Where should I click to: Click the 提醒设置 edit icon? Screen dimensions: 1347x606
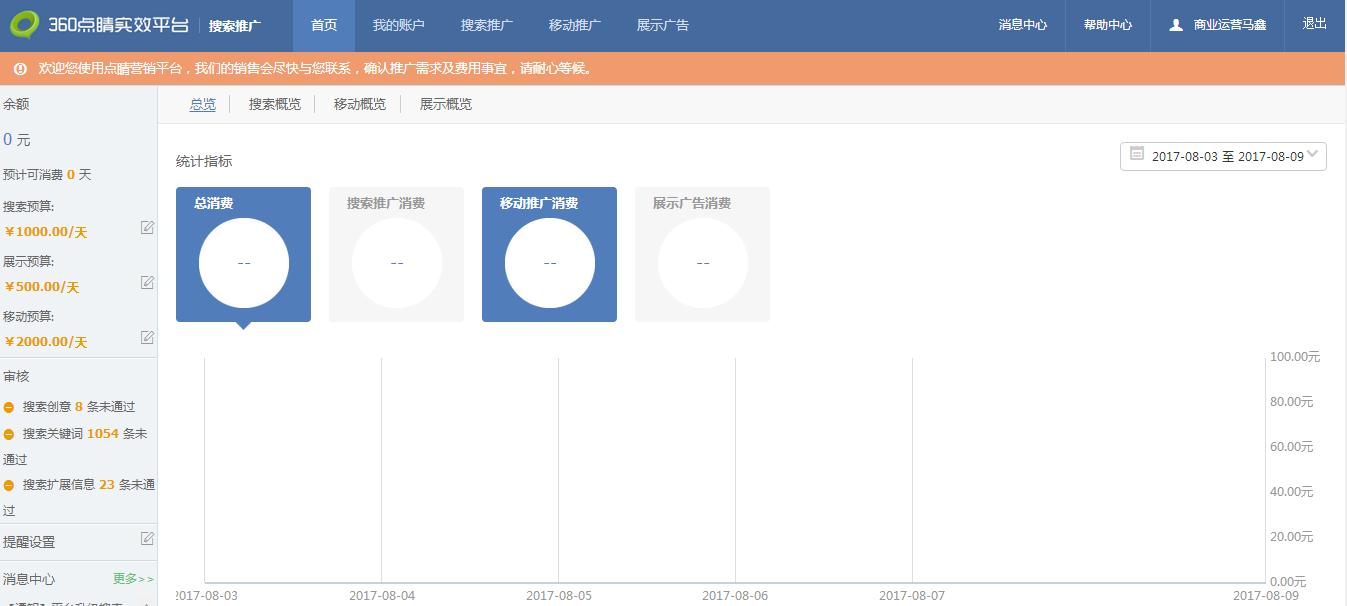pos(147,539)
